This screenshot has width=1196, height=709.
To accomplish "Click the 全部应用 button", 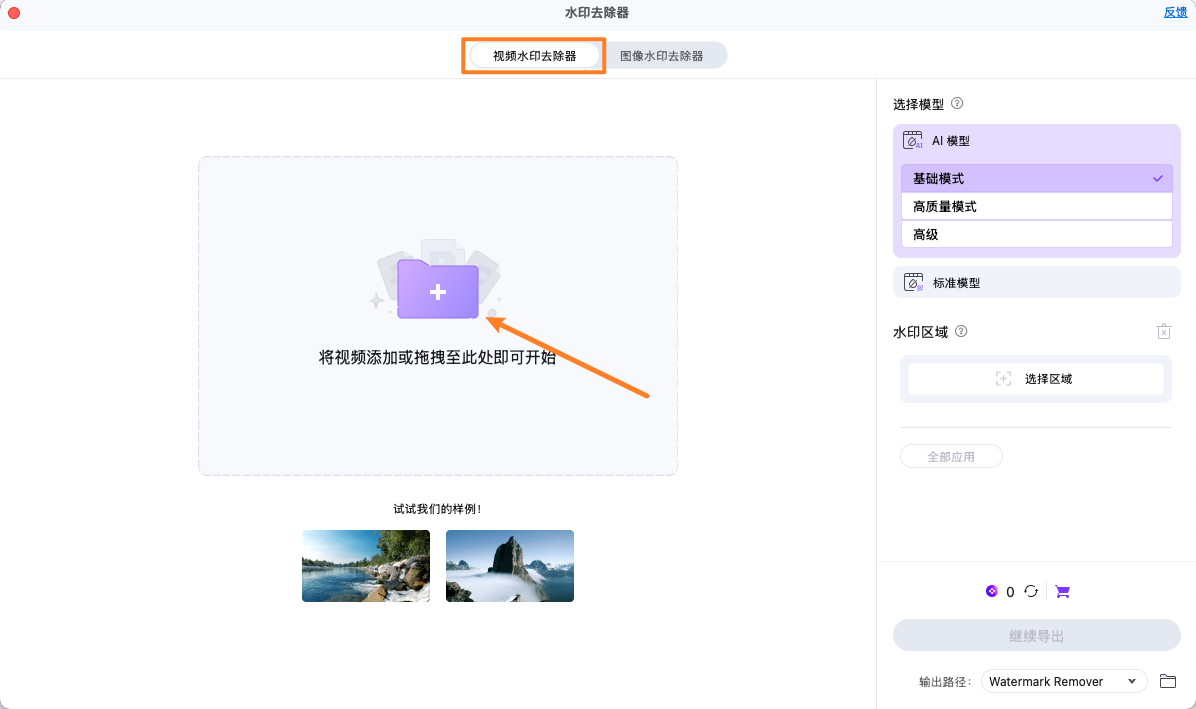I will pyautogui.click(x=951, y=456).
